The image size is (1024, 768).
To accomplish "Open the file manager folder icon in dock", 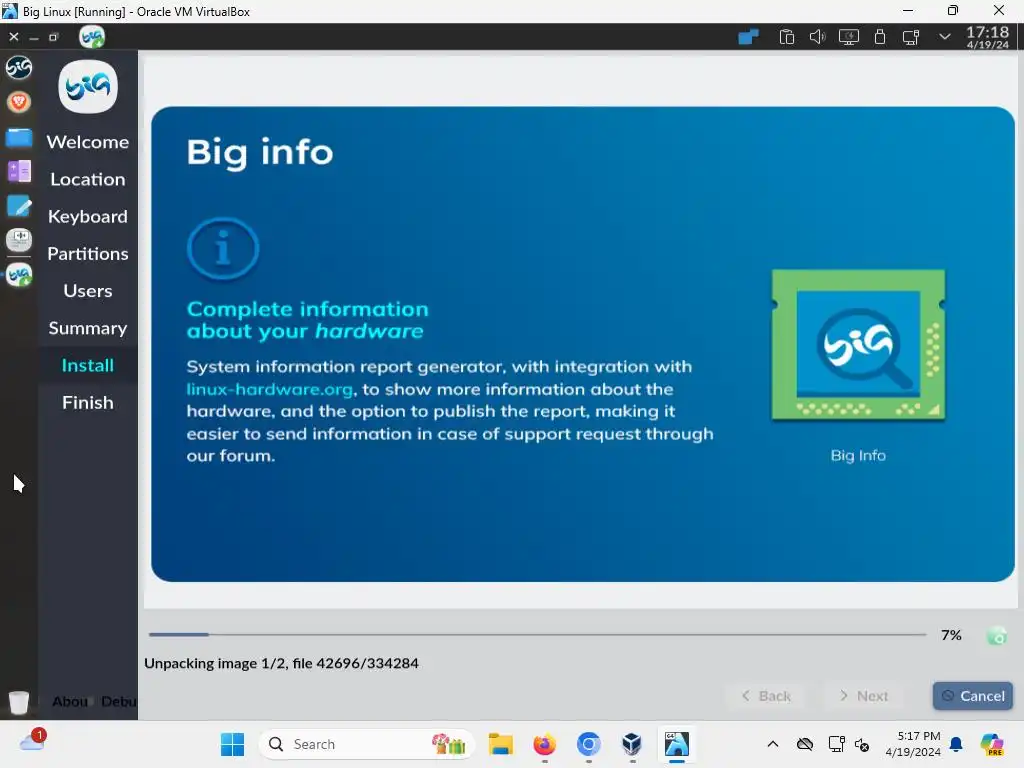I will point(19,138).
